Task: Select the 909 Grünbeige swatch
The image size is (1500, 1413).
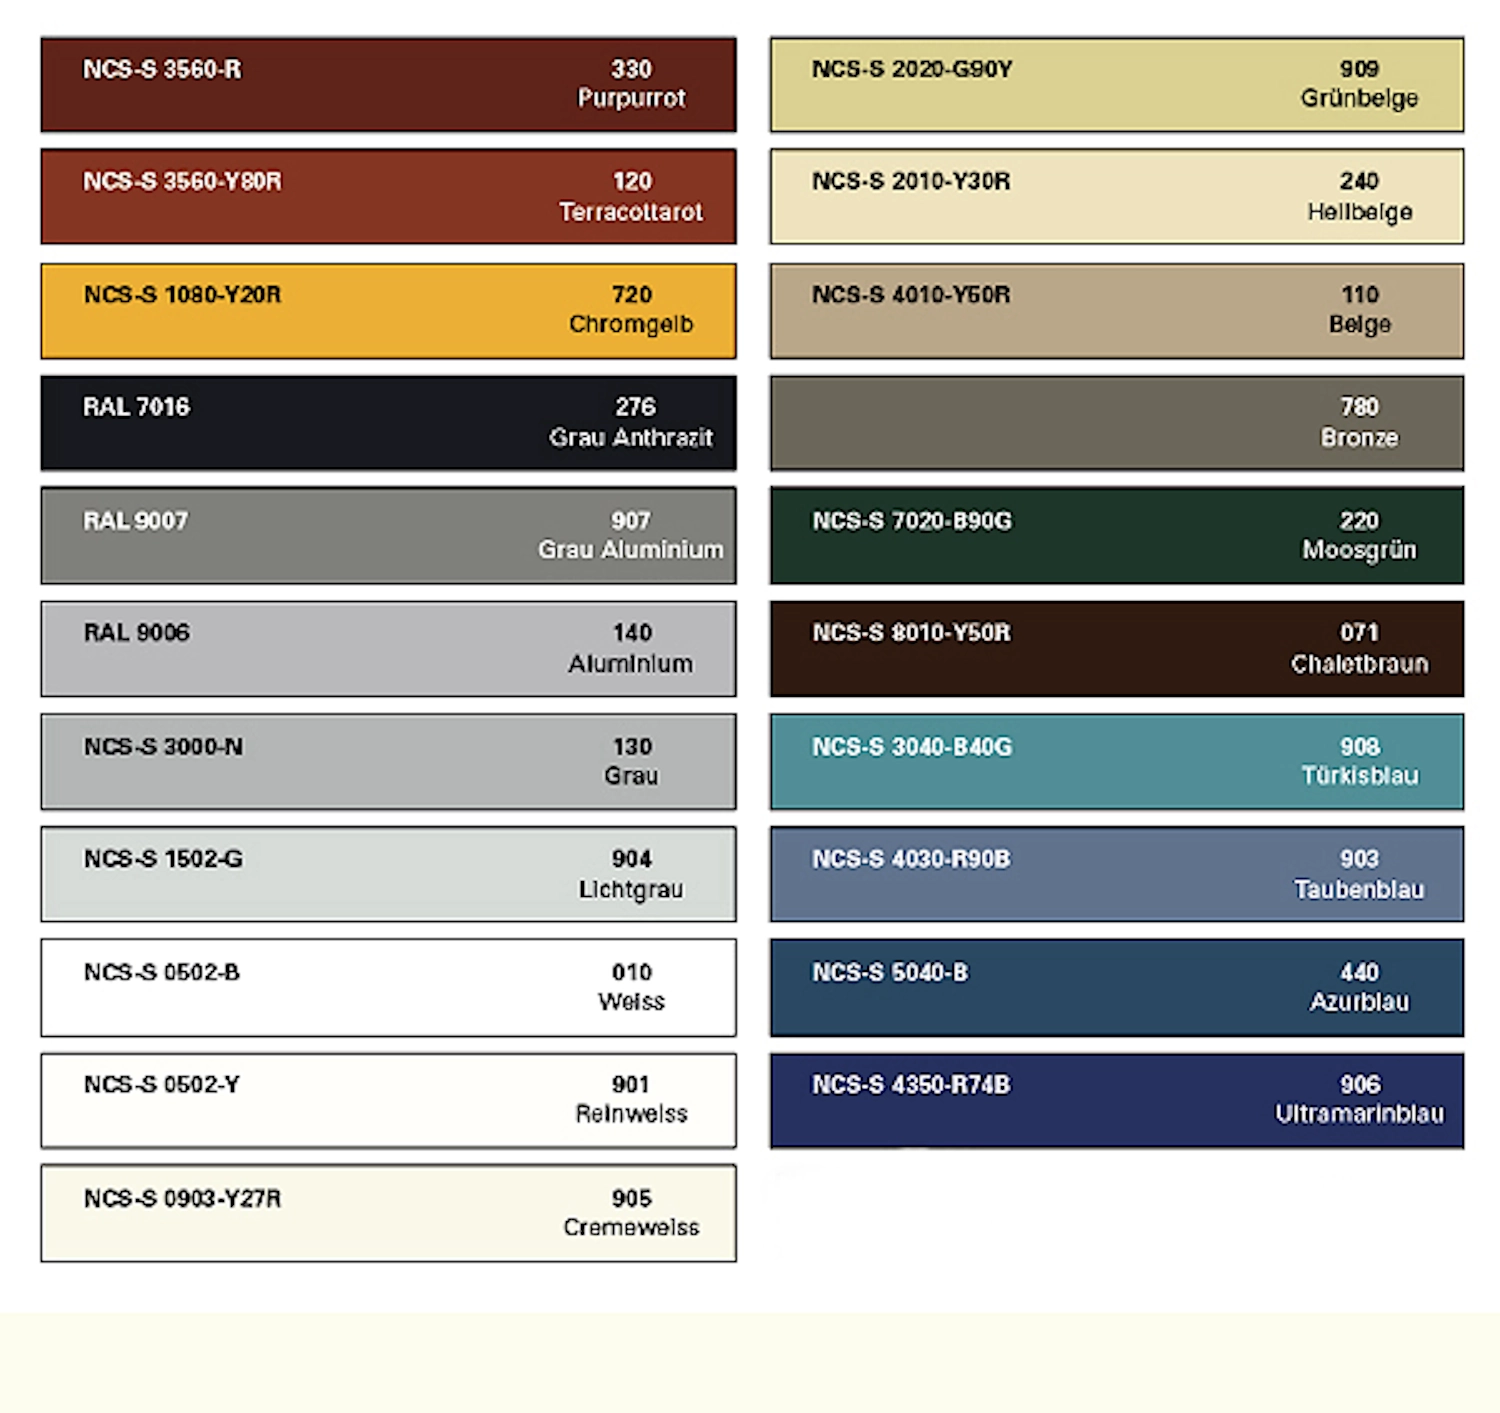Action: [x=1117, y=85]
